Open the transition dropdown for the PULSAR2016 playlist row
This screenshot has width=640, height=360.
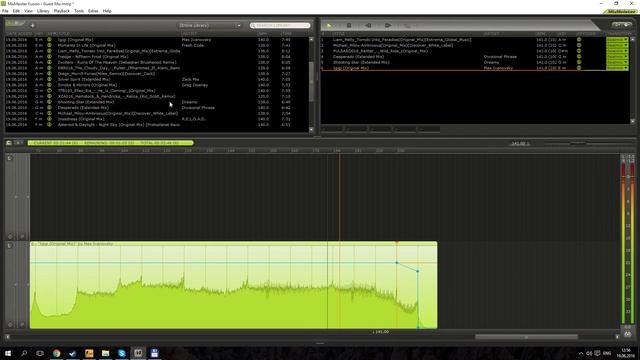click(617, 51)
